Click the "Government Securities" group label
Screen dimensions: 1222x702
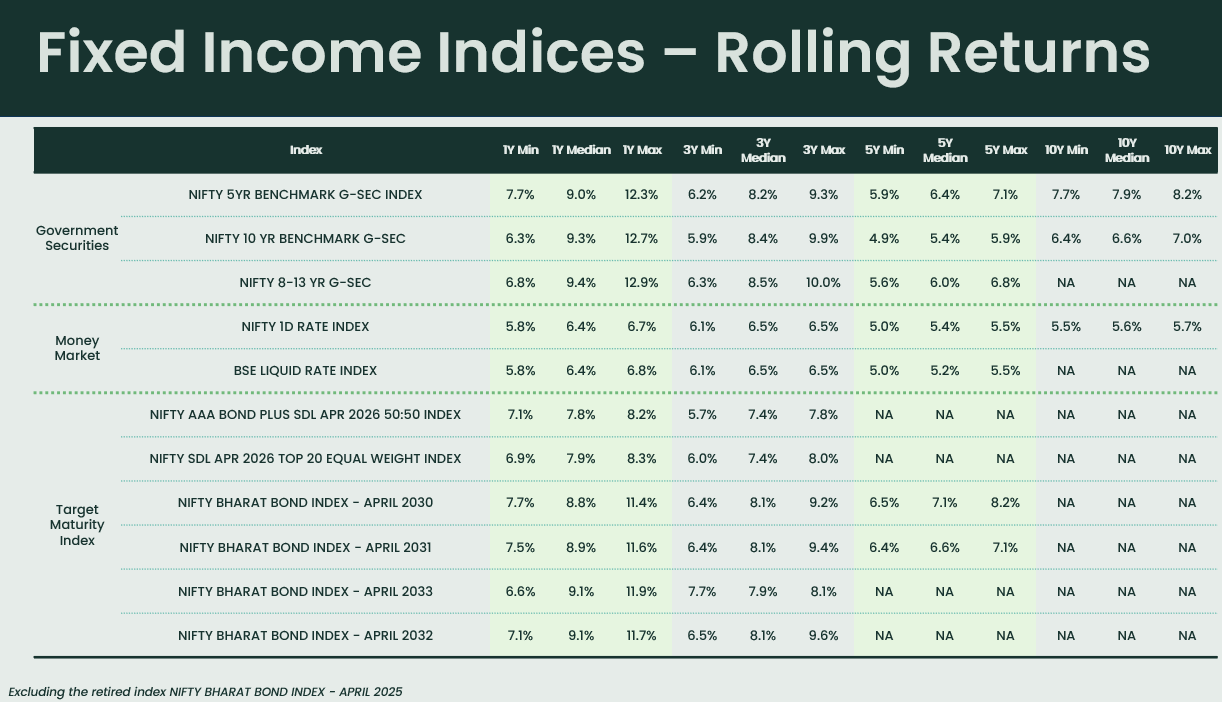click(x=77, y=238)
